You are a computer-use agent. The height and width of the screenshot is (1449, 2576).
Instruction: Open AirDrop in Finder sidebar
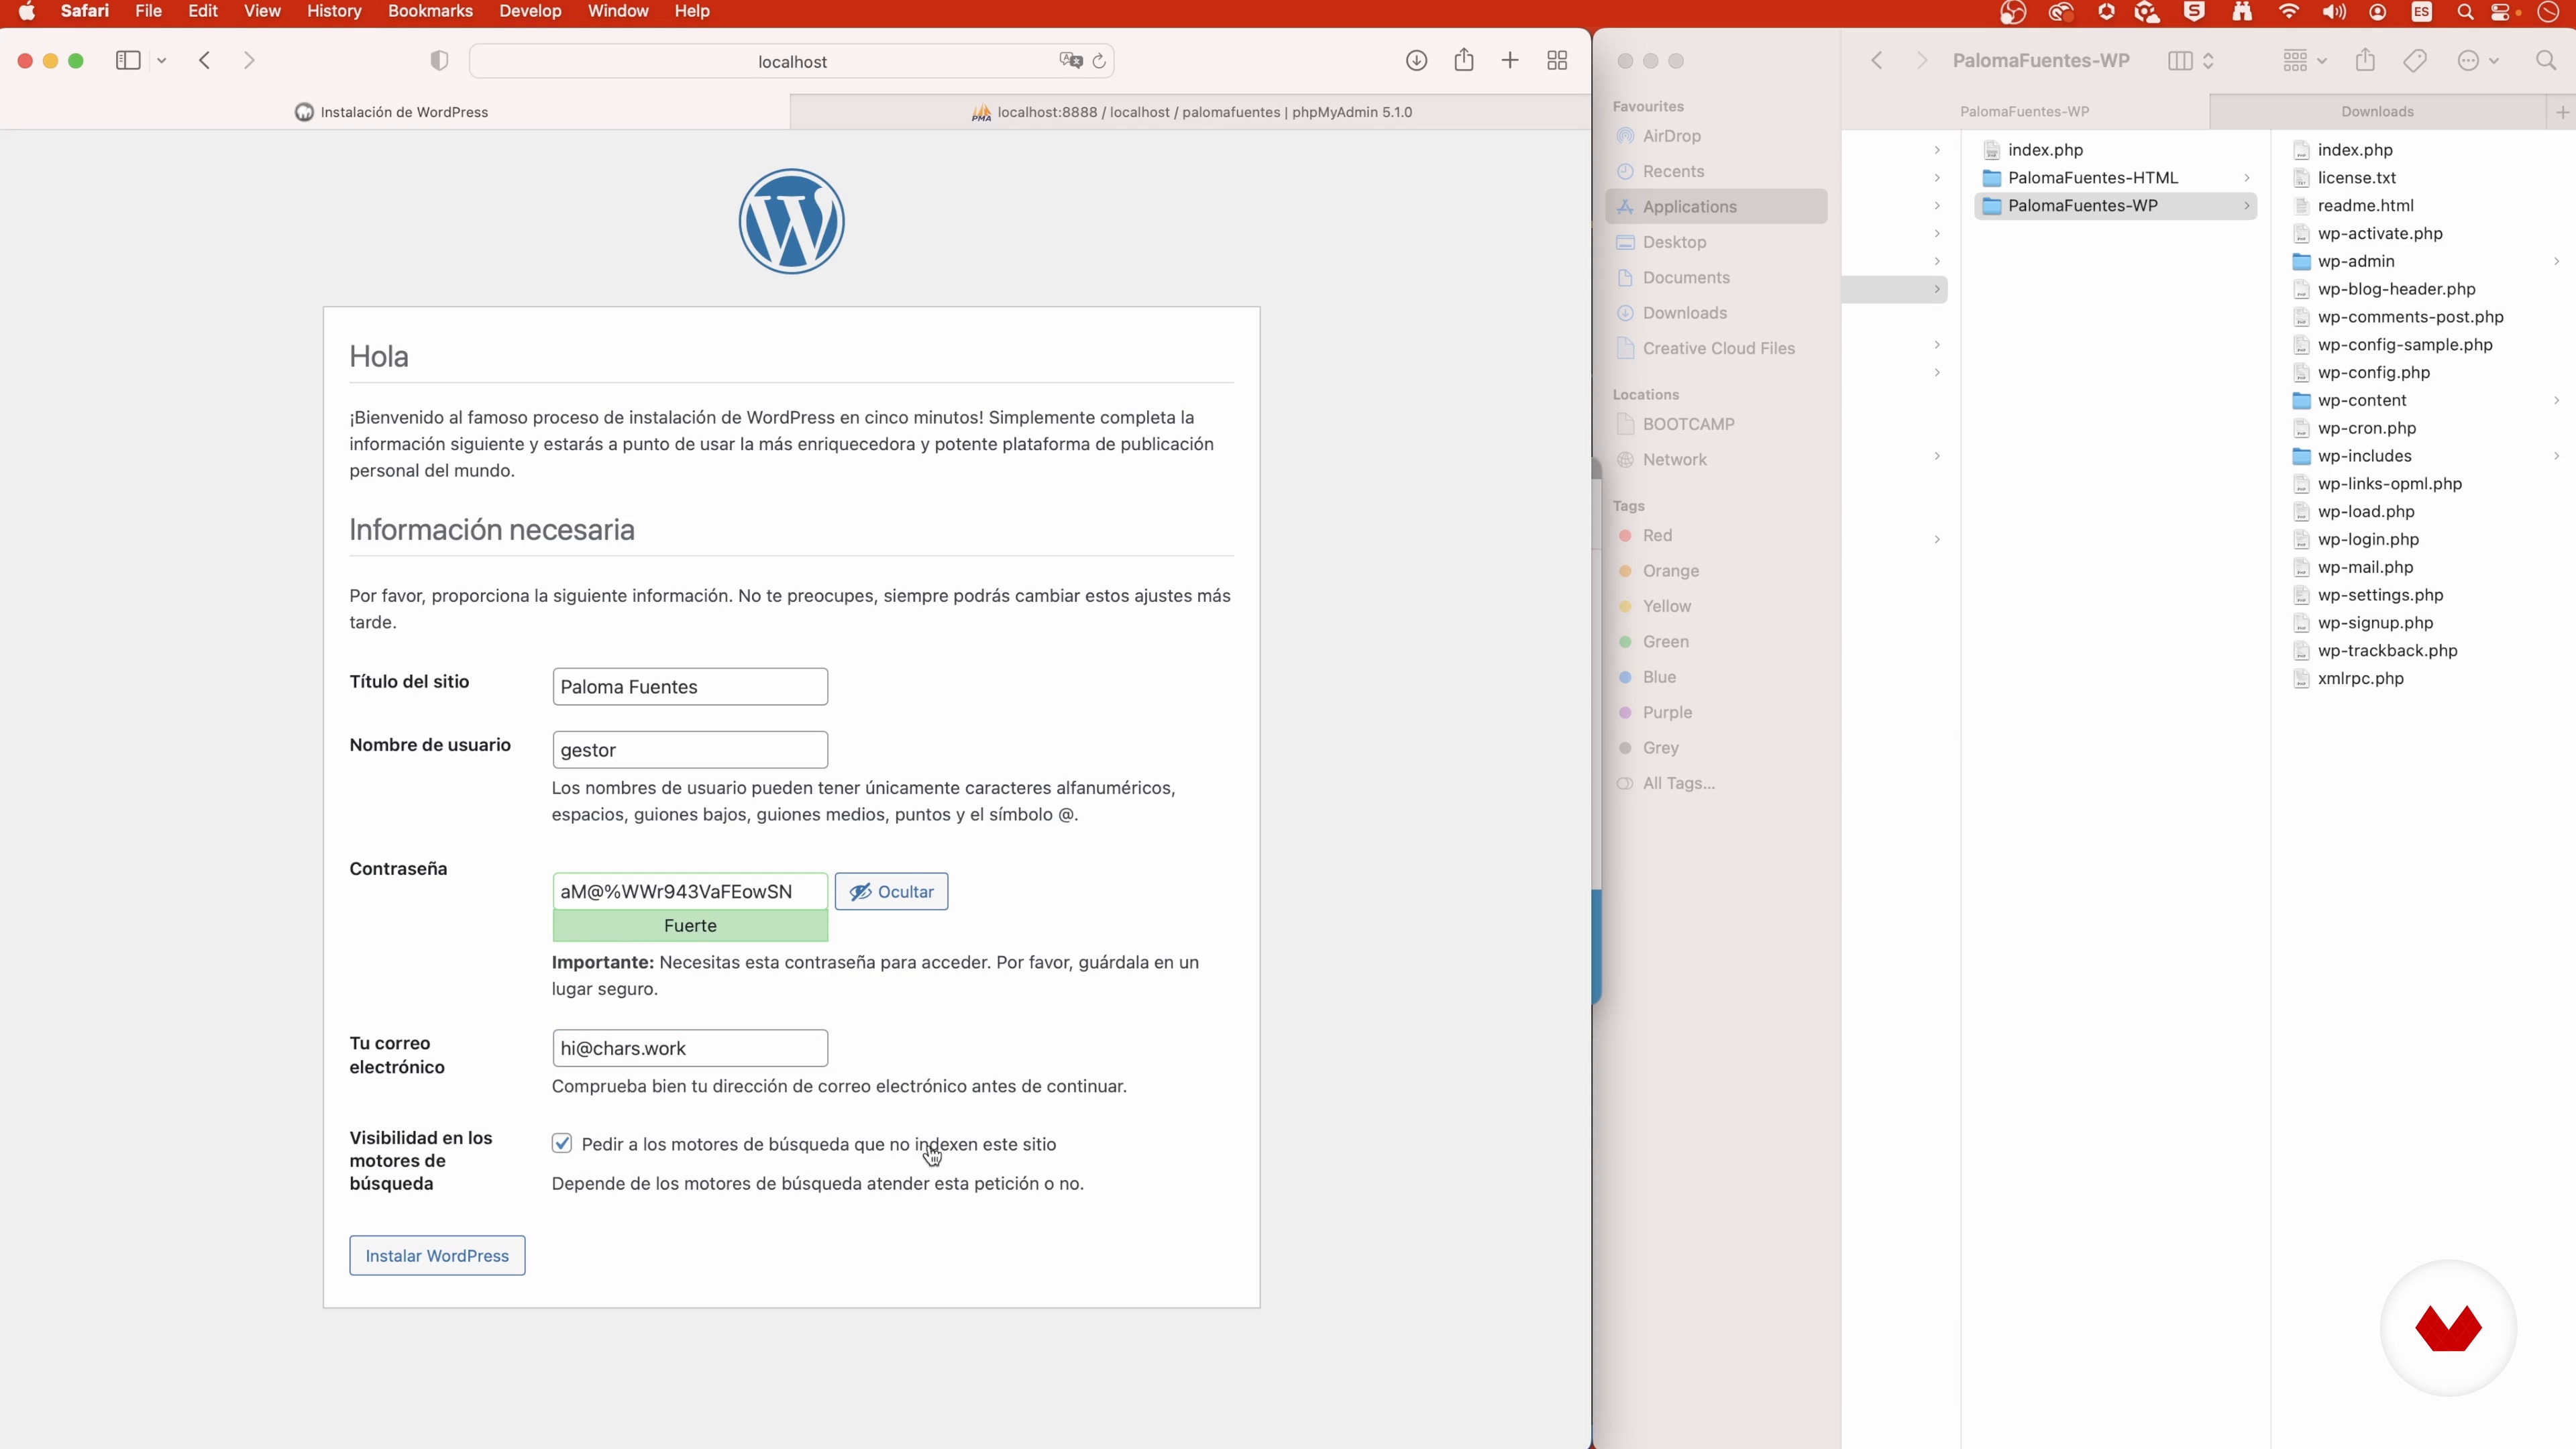[x=1716, y=136]
